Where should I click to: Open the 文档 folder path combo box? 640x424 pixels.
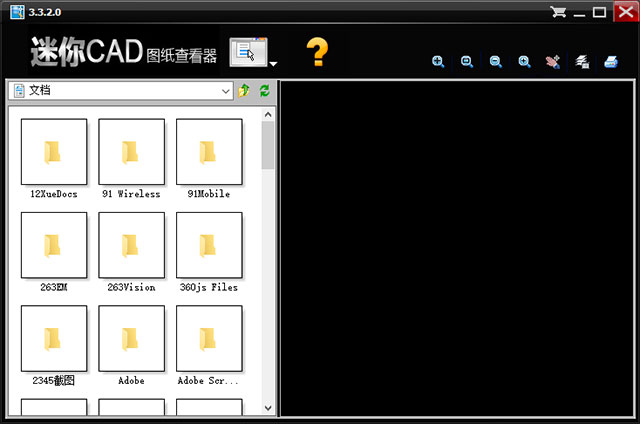[121, 91]
